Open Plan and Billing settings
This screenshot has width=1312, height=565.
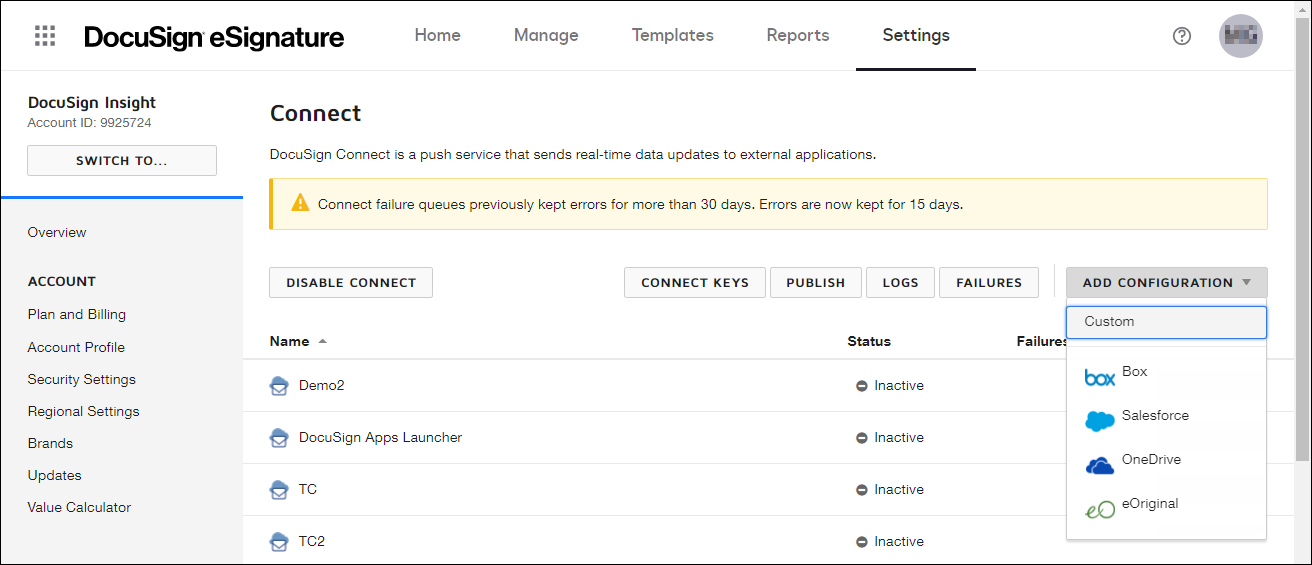point(77,314)
